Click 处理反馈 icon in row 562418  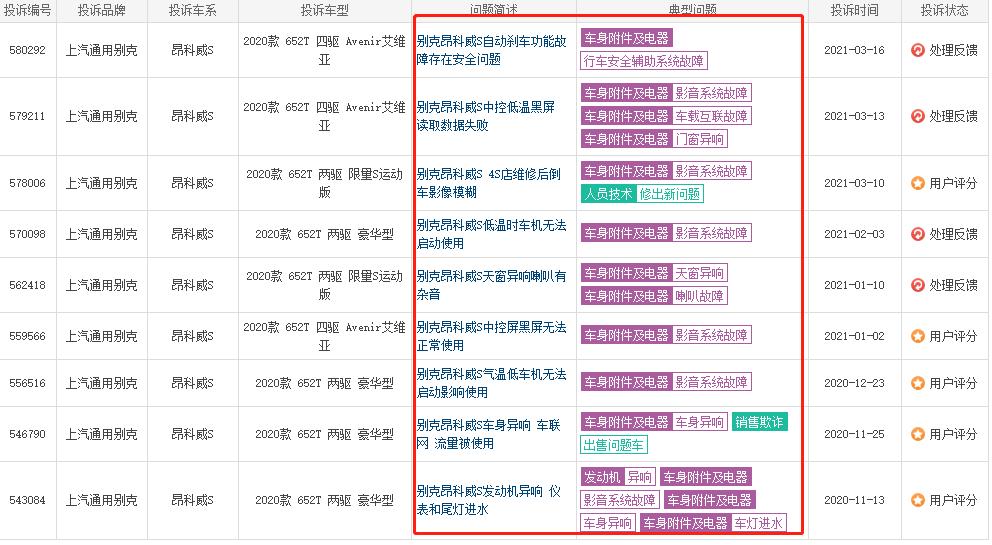pyautogui.click(x=917, y=285)
